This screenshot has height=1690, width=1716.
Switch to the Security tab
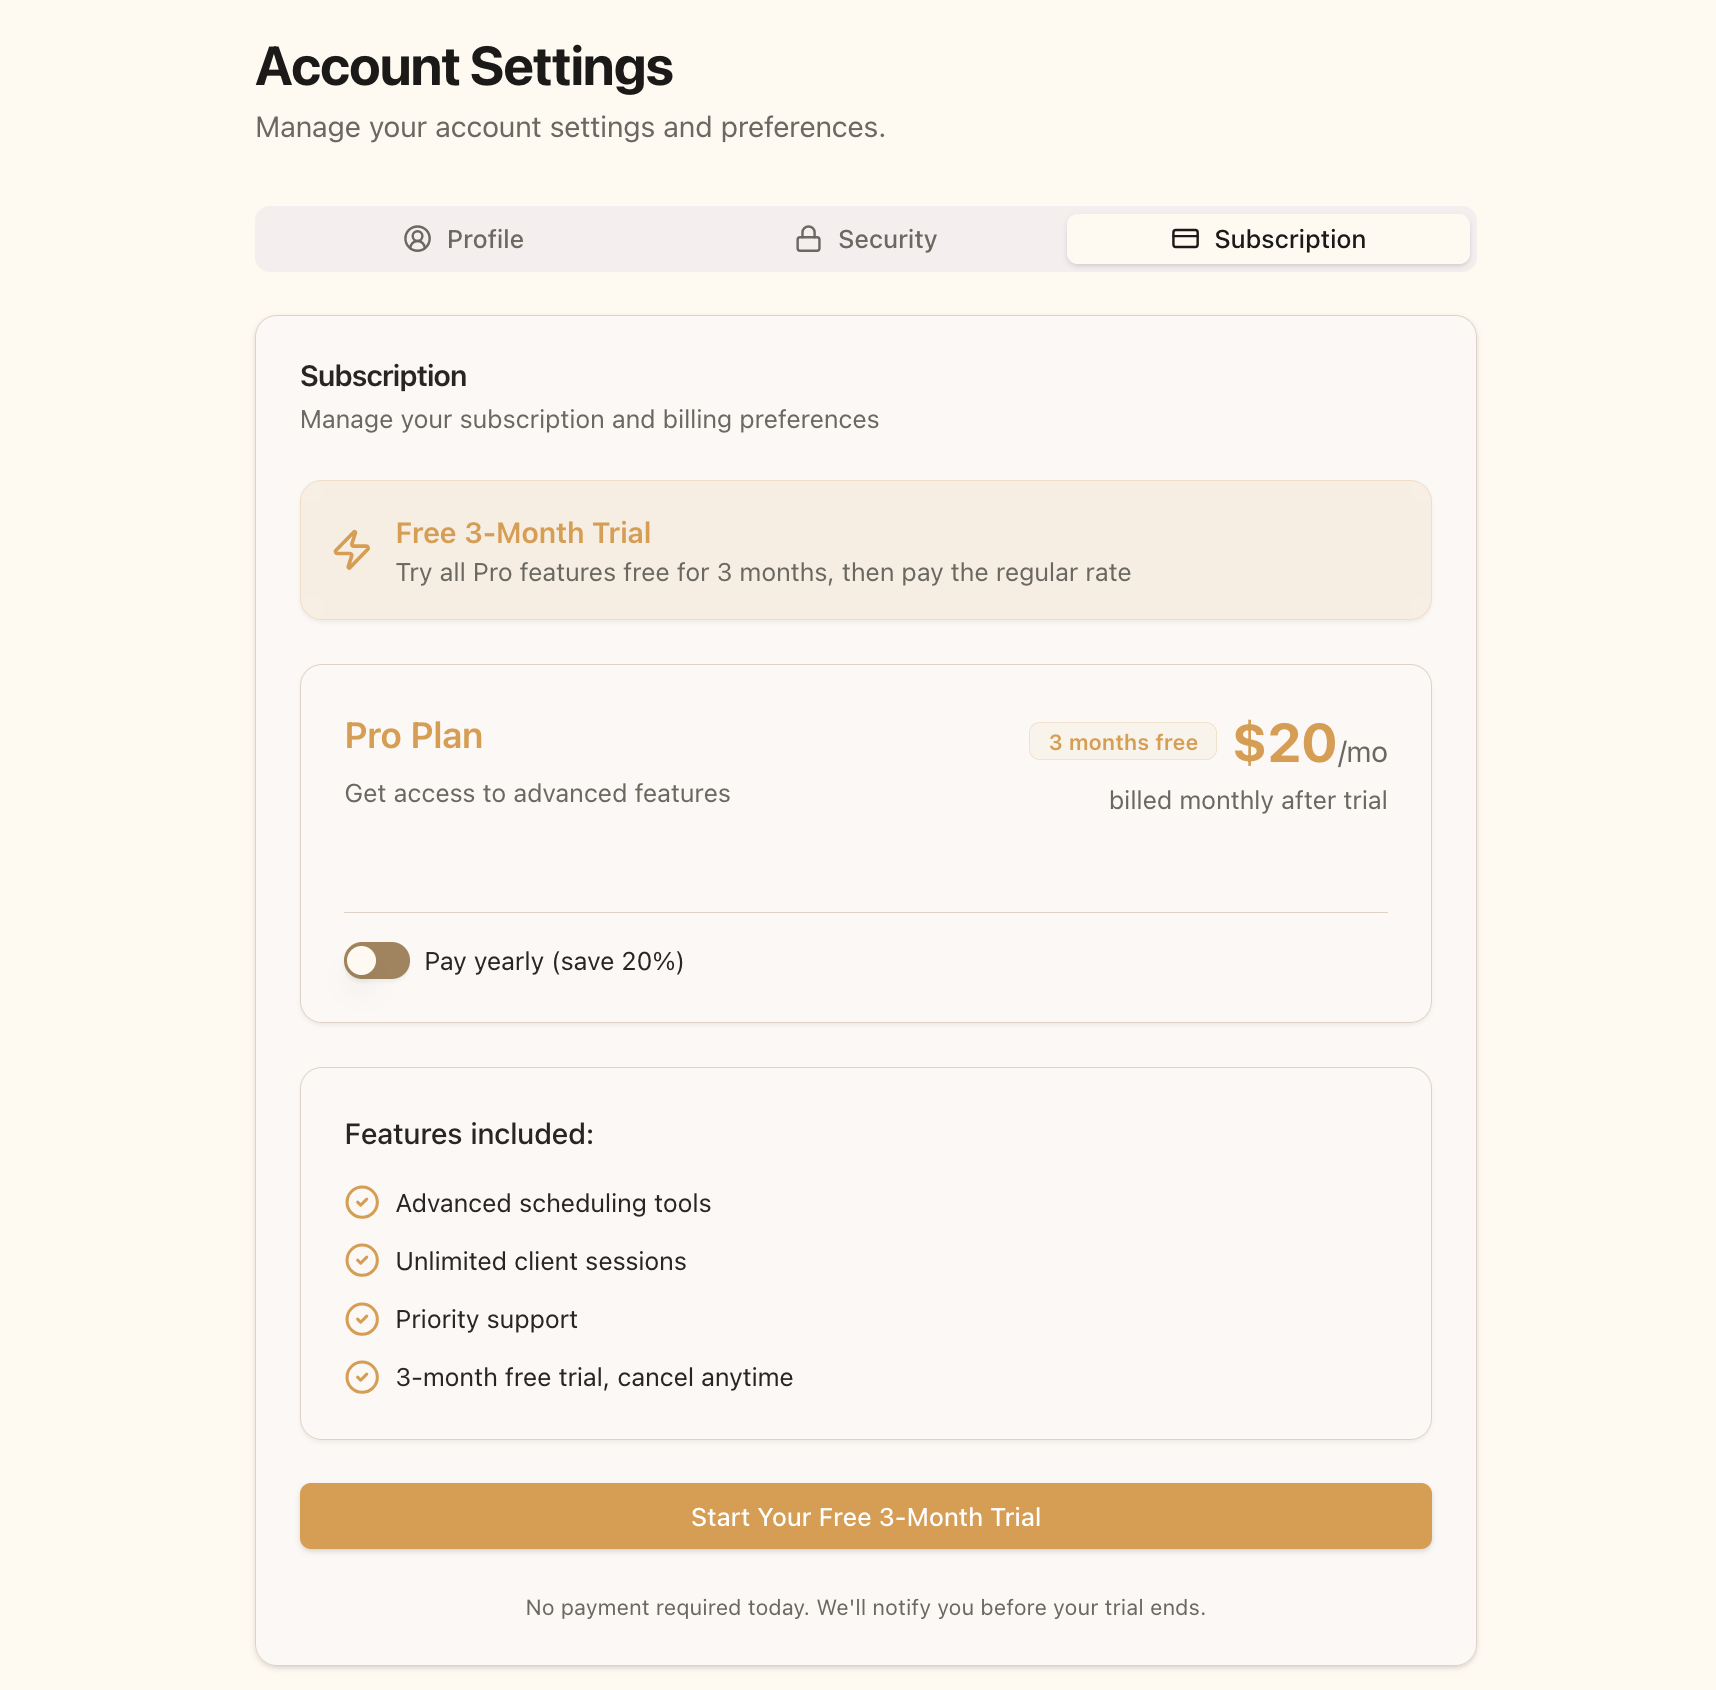pos(866,239)
